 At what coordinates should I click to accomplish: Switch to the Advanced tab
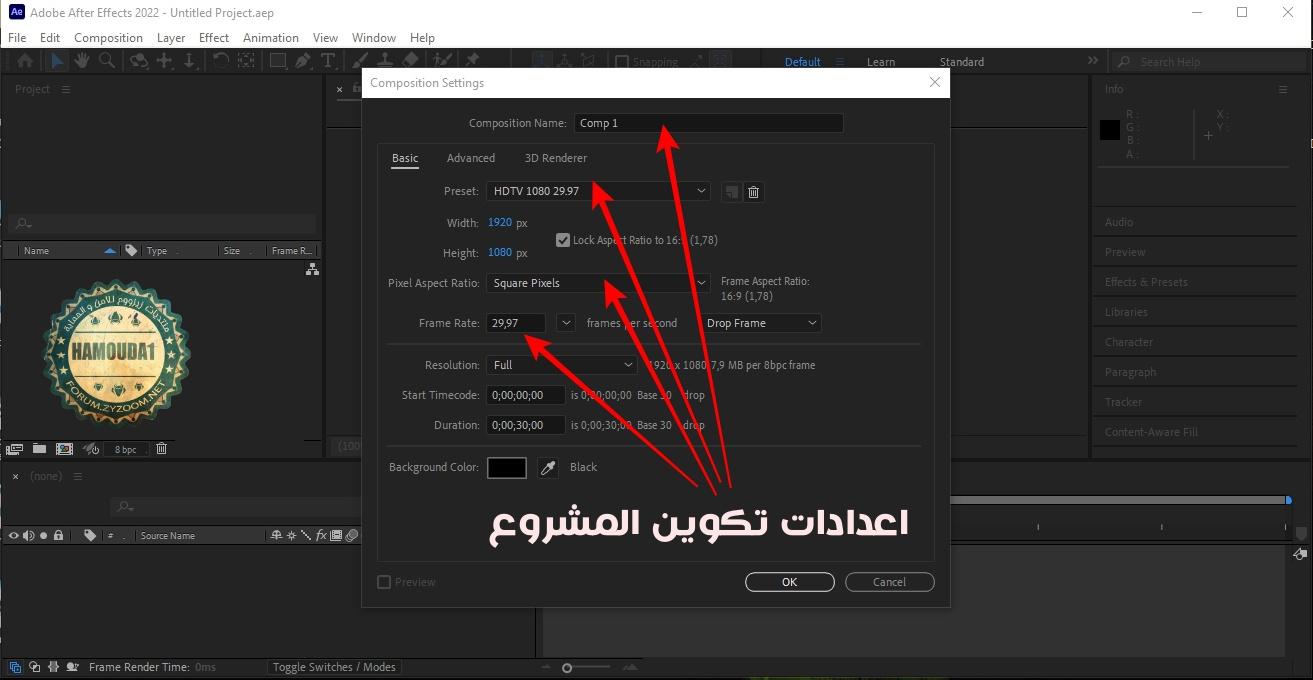pos(471,158)
